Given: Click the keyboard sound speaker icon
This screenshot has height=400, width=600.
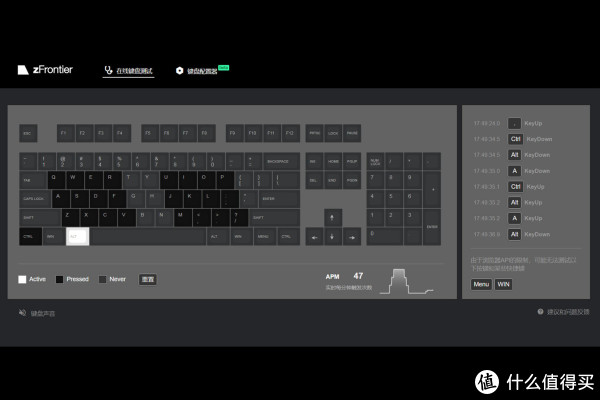Looking at the screenshot, I should (22, 313).
